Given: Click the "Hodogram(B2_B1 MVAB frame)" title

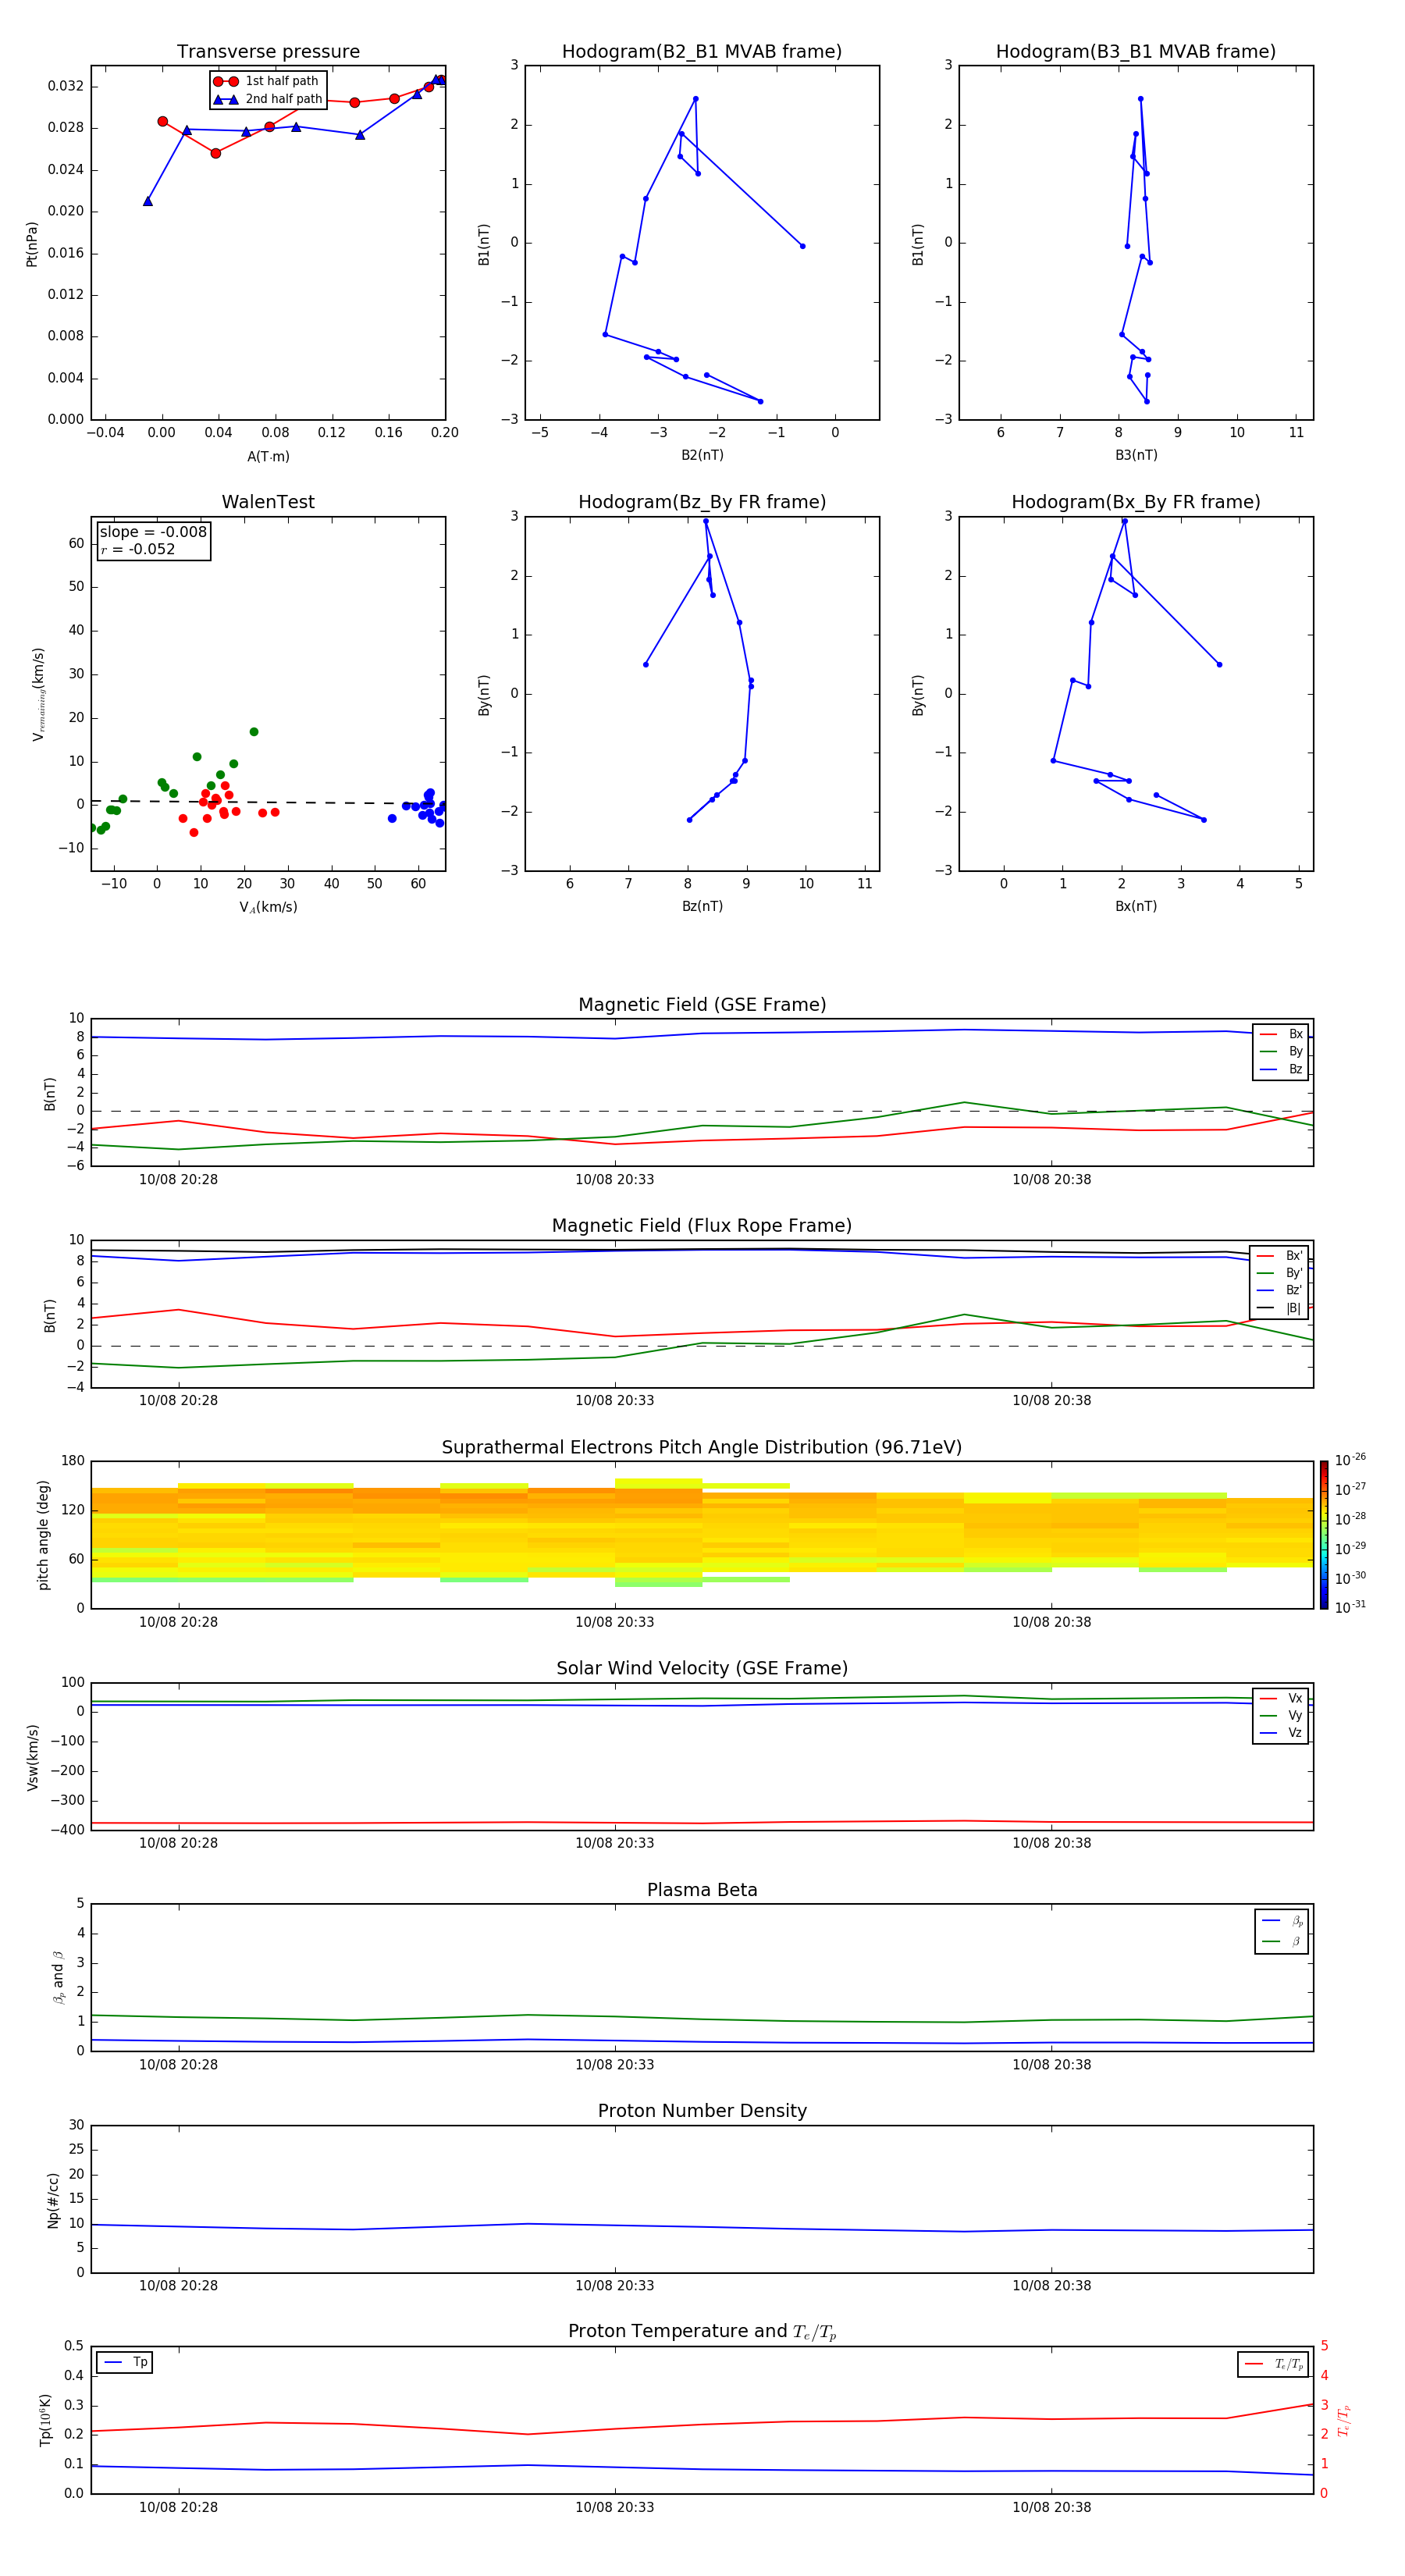Looking at the screenshot, I should click(702, 52).
